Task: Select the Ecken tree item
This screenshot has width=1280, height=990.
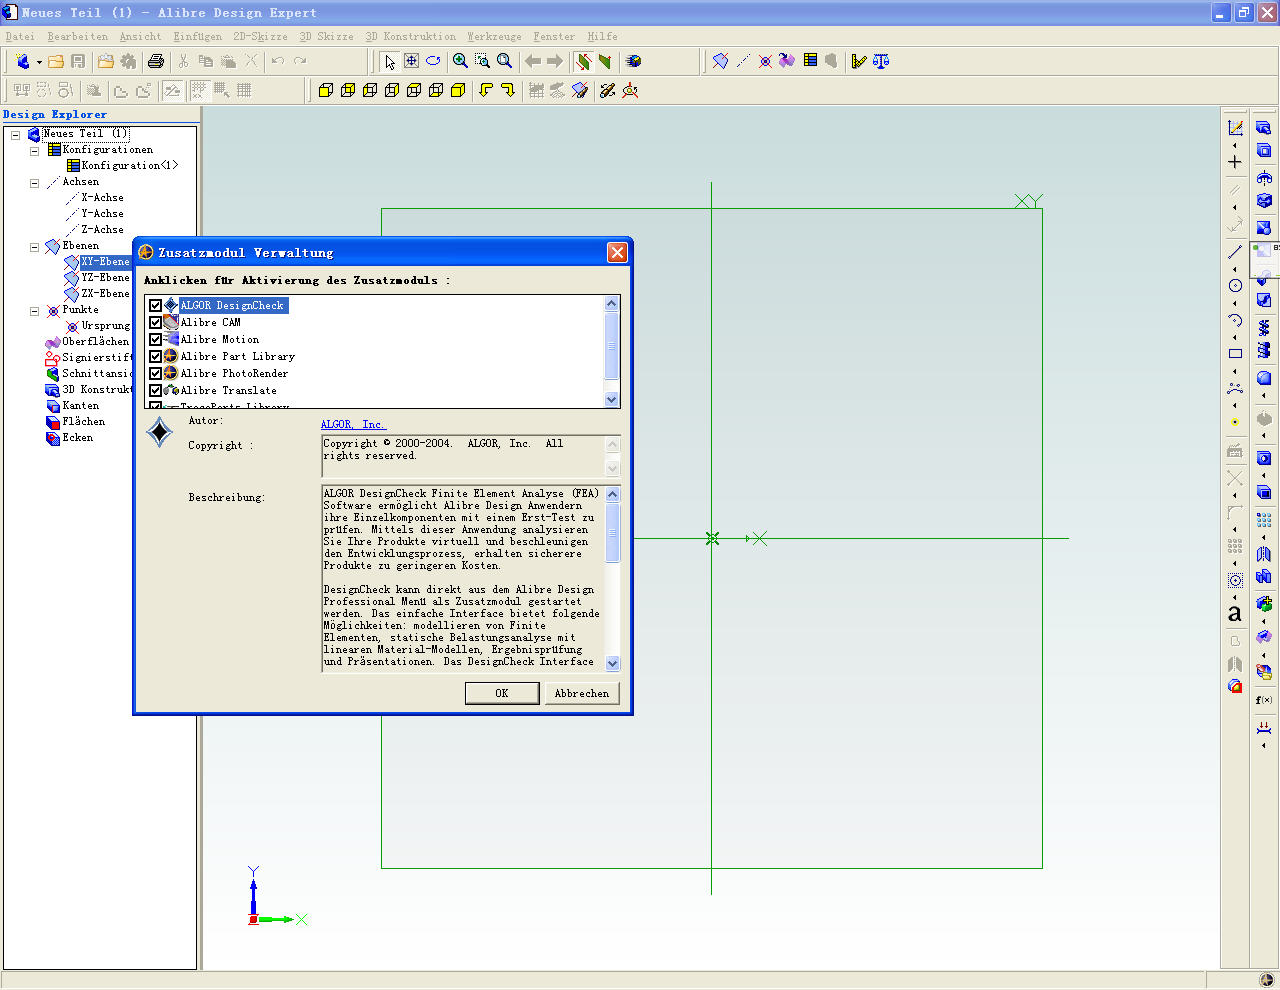Action: 77,438
